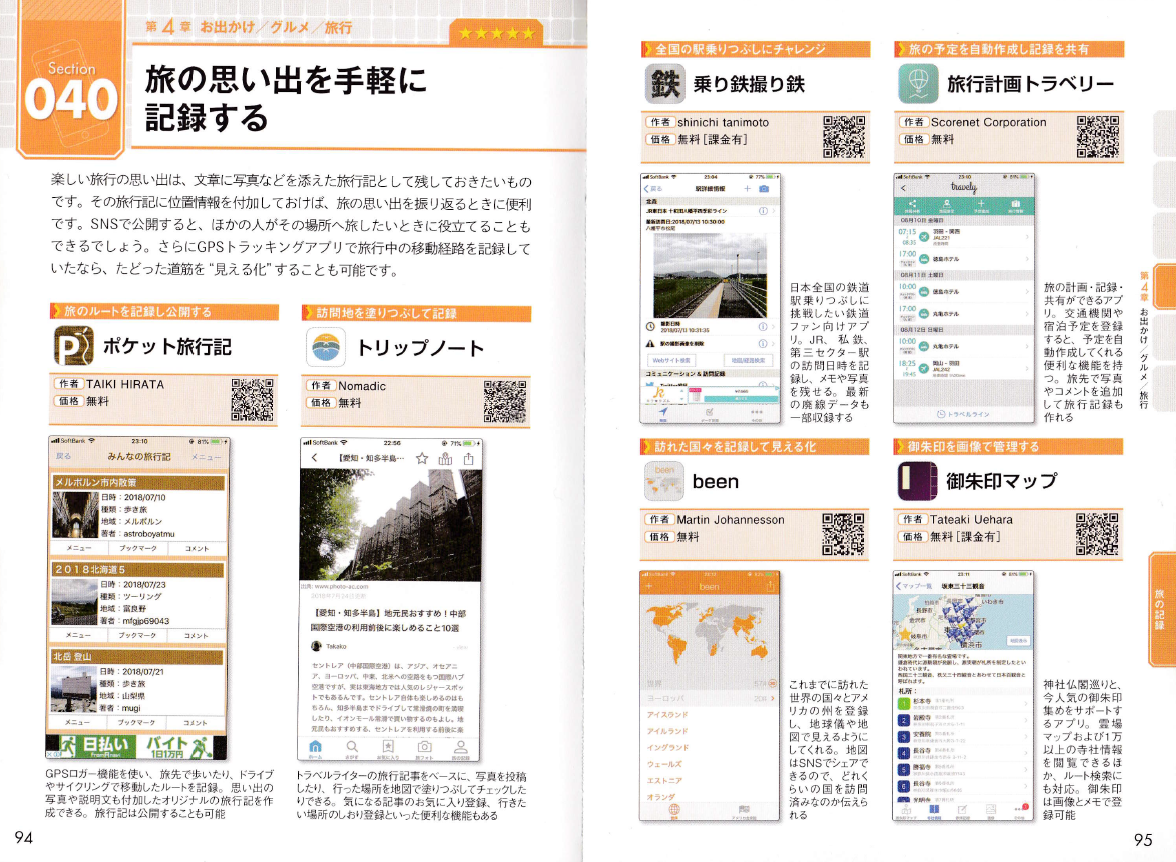Image resolution: width=1176 pixels, height=862 pixels.
Task: Tap the 日払いバイト ad banner
Action: [136, 747]
